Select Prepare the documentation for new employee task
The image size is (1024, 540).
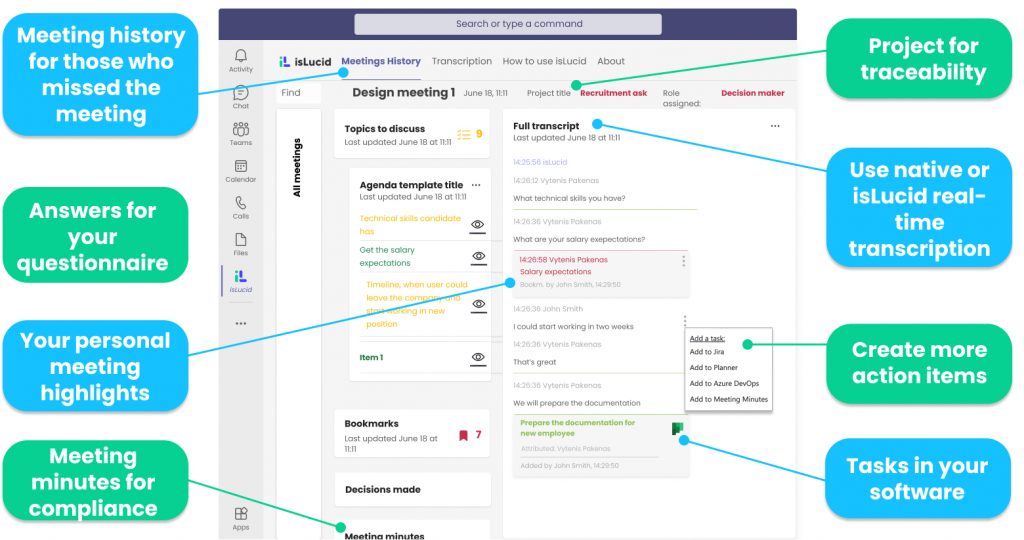601,445
